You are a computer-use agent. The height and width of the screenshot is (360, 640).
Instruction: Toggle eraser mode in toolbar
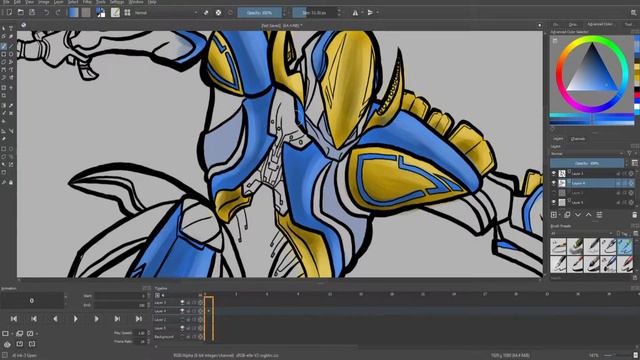pos(206,13)
